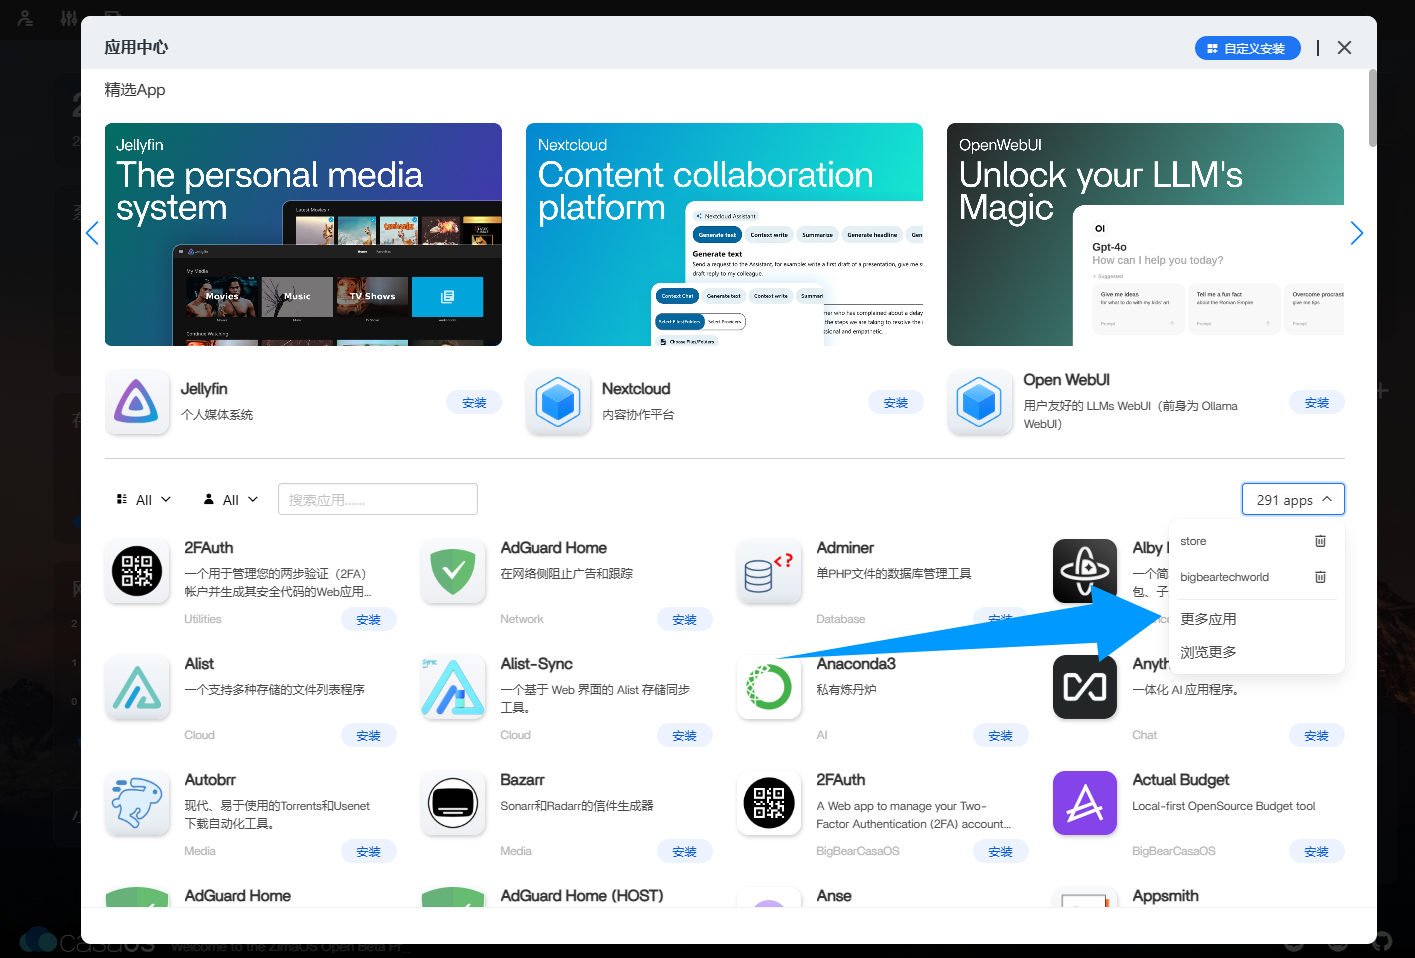Delete the store source with trash icon
The image size is (1415, 958).
click(x=1320, y=541)
